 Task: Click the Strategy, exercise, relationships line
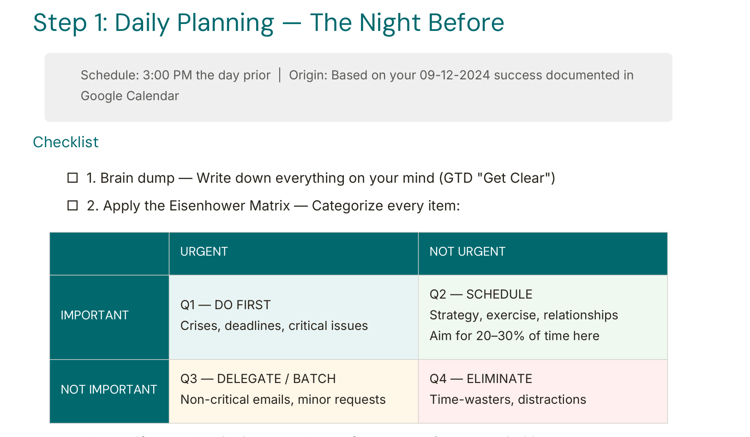point(523,315)
